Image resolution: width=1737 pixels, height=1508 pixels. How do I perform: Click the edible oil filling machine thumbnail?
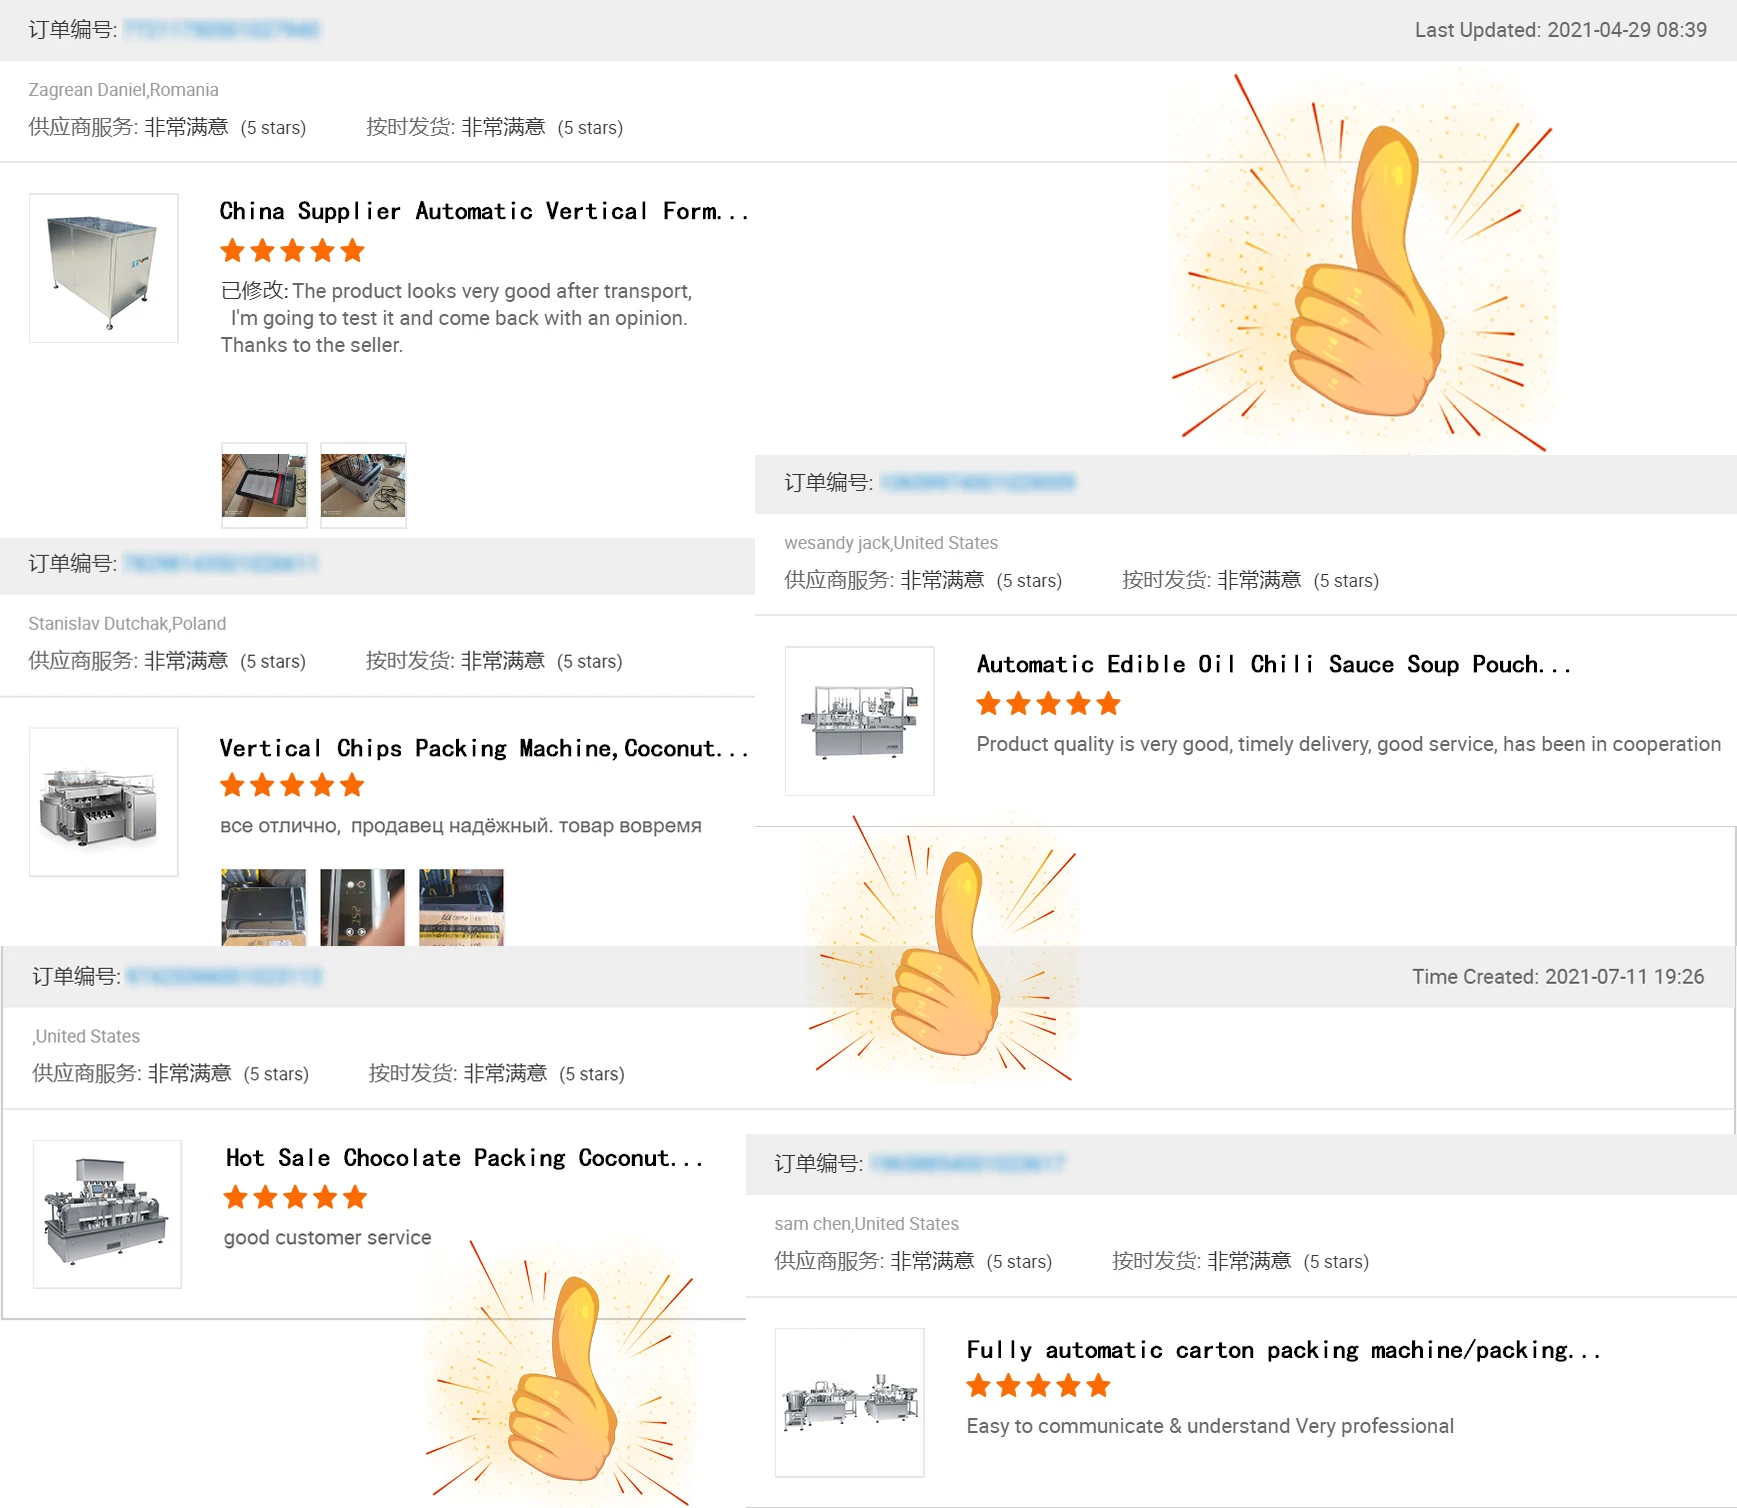[x=860, y=721]
